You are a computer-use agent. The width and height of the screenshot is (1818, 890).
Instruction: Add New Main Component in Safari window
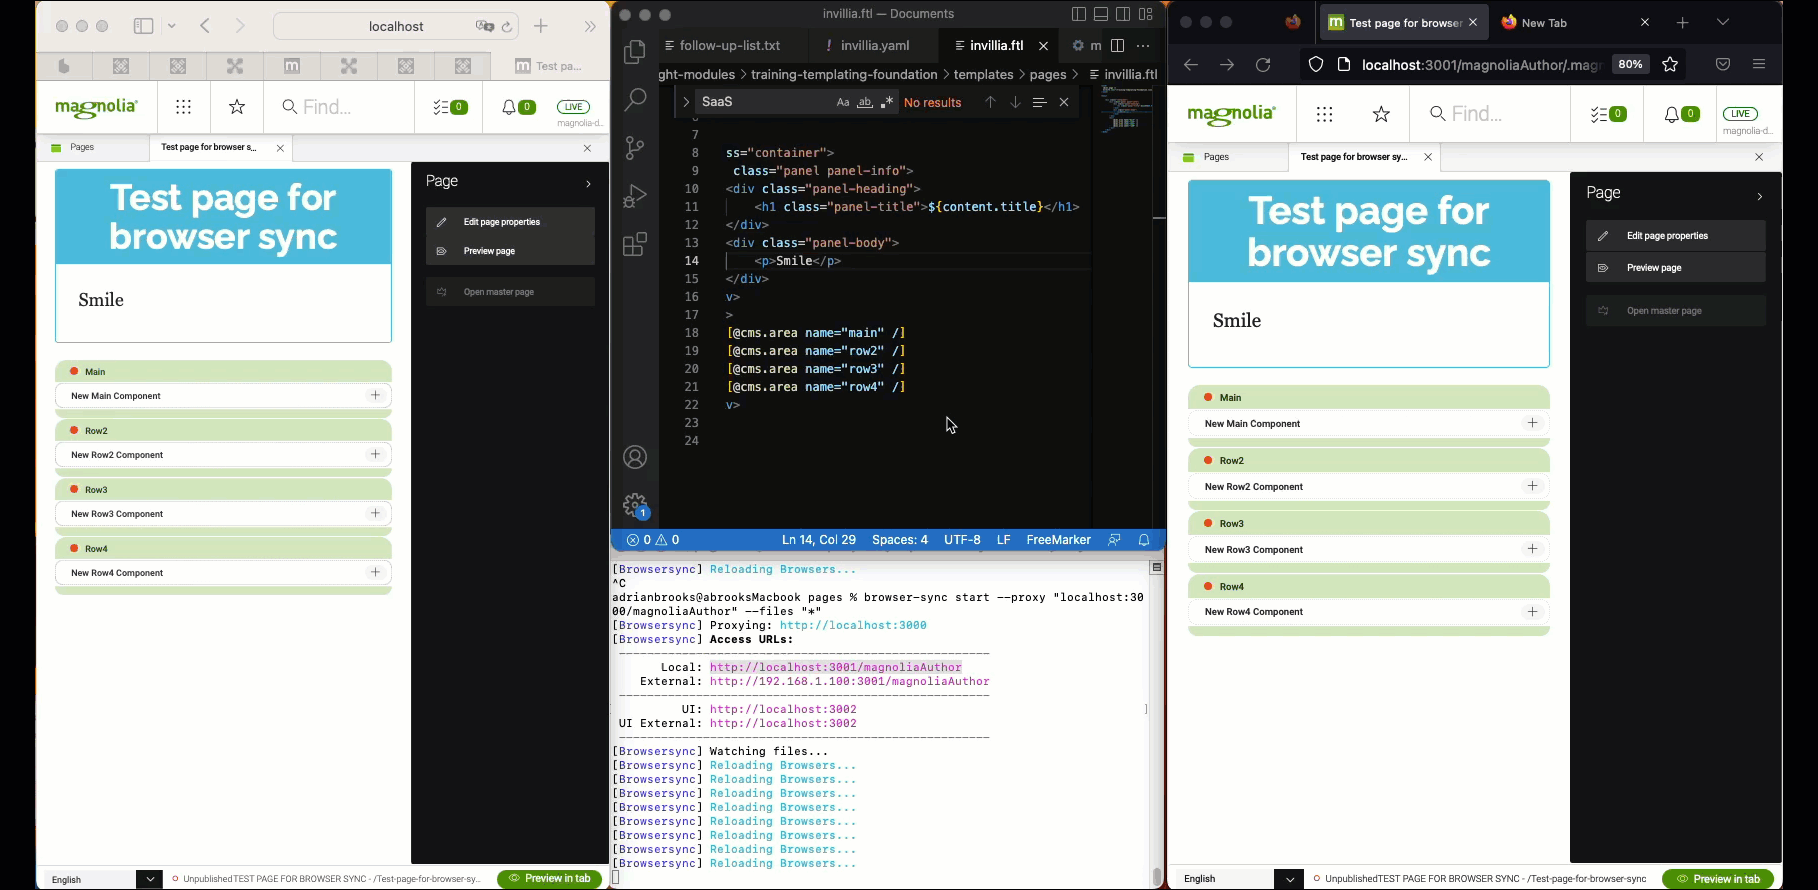coord(375,396)
